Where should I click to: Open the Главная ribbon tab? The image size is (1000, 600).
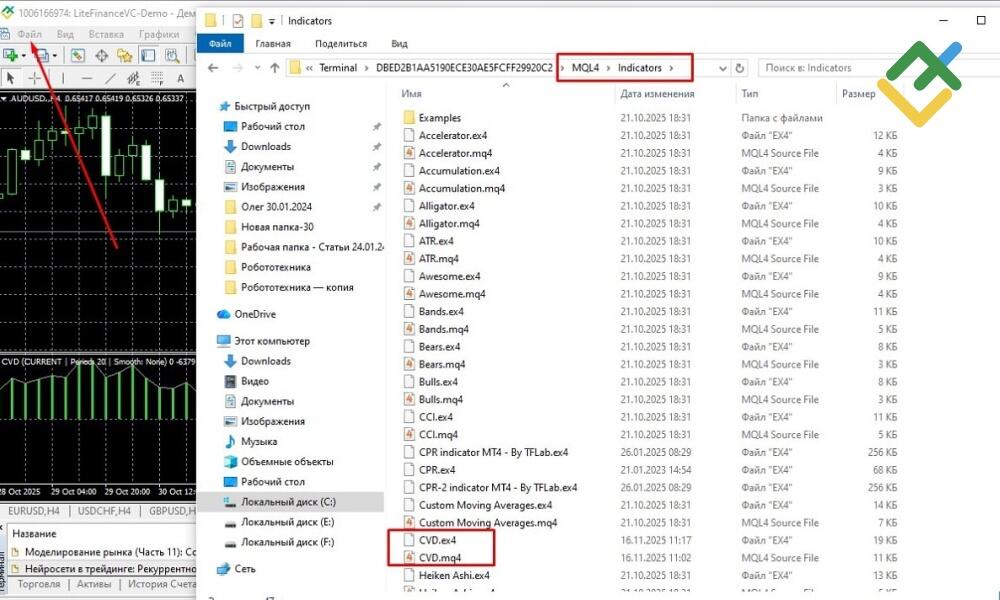pos(273,43)
